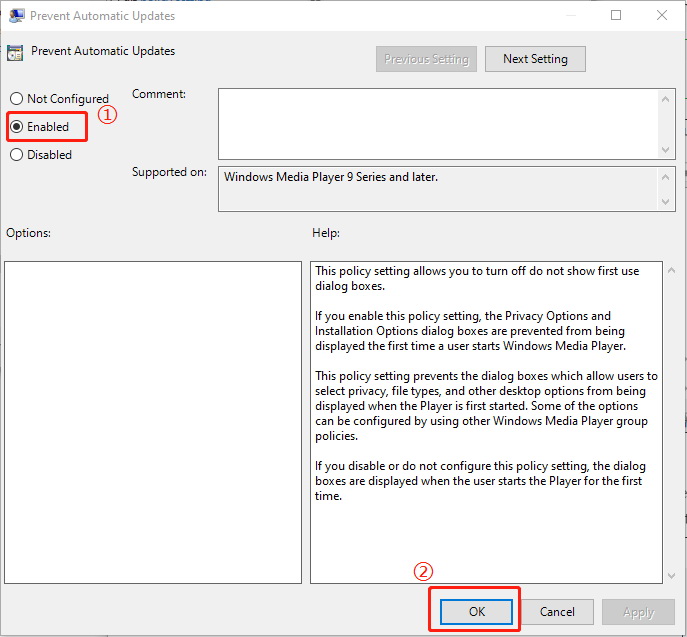Click the Next Setting button
The height and width of the screenshot is (637, 687).
(535, 59)
